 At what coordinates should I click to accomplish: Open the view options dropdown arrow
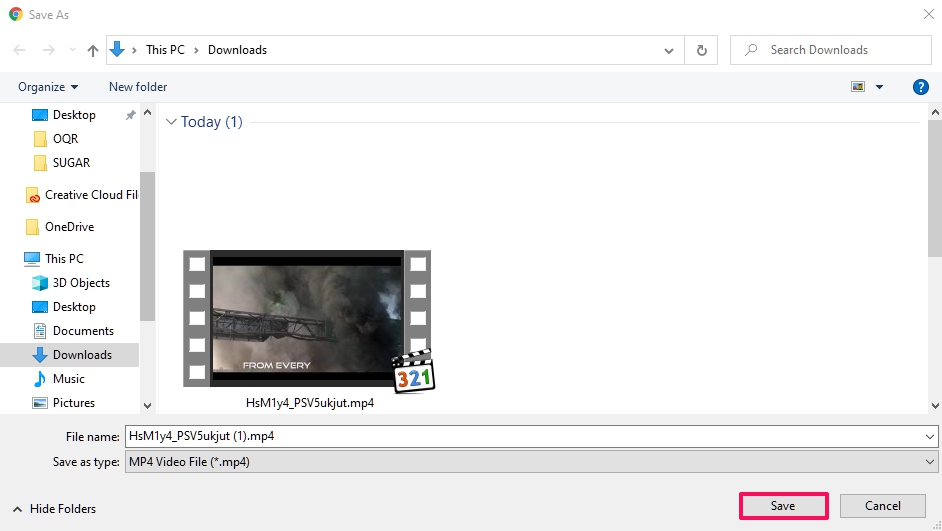coord(880,87)
